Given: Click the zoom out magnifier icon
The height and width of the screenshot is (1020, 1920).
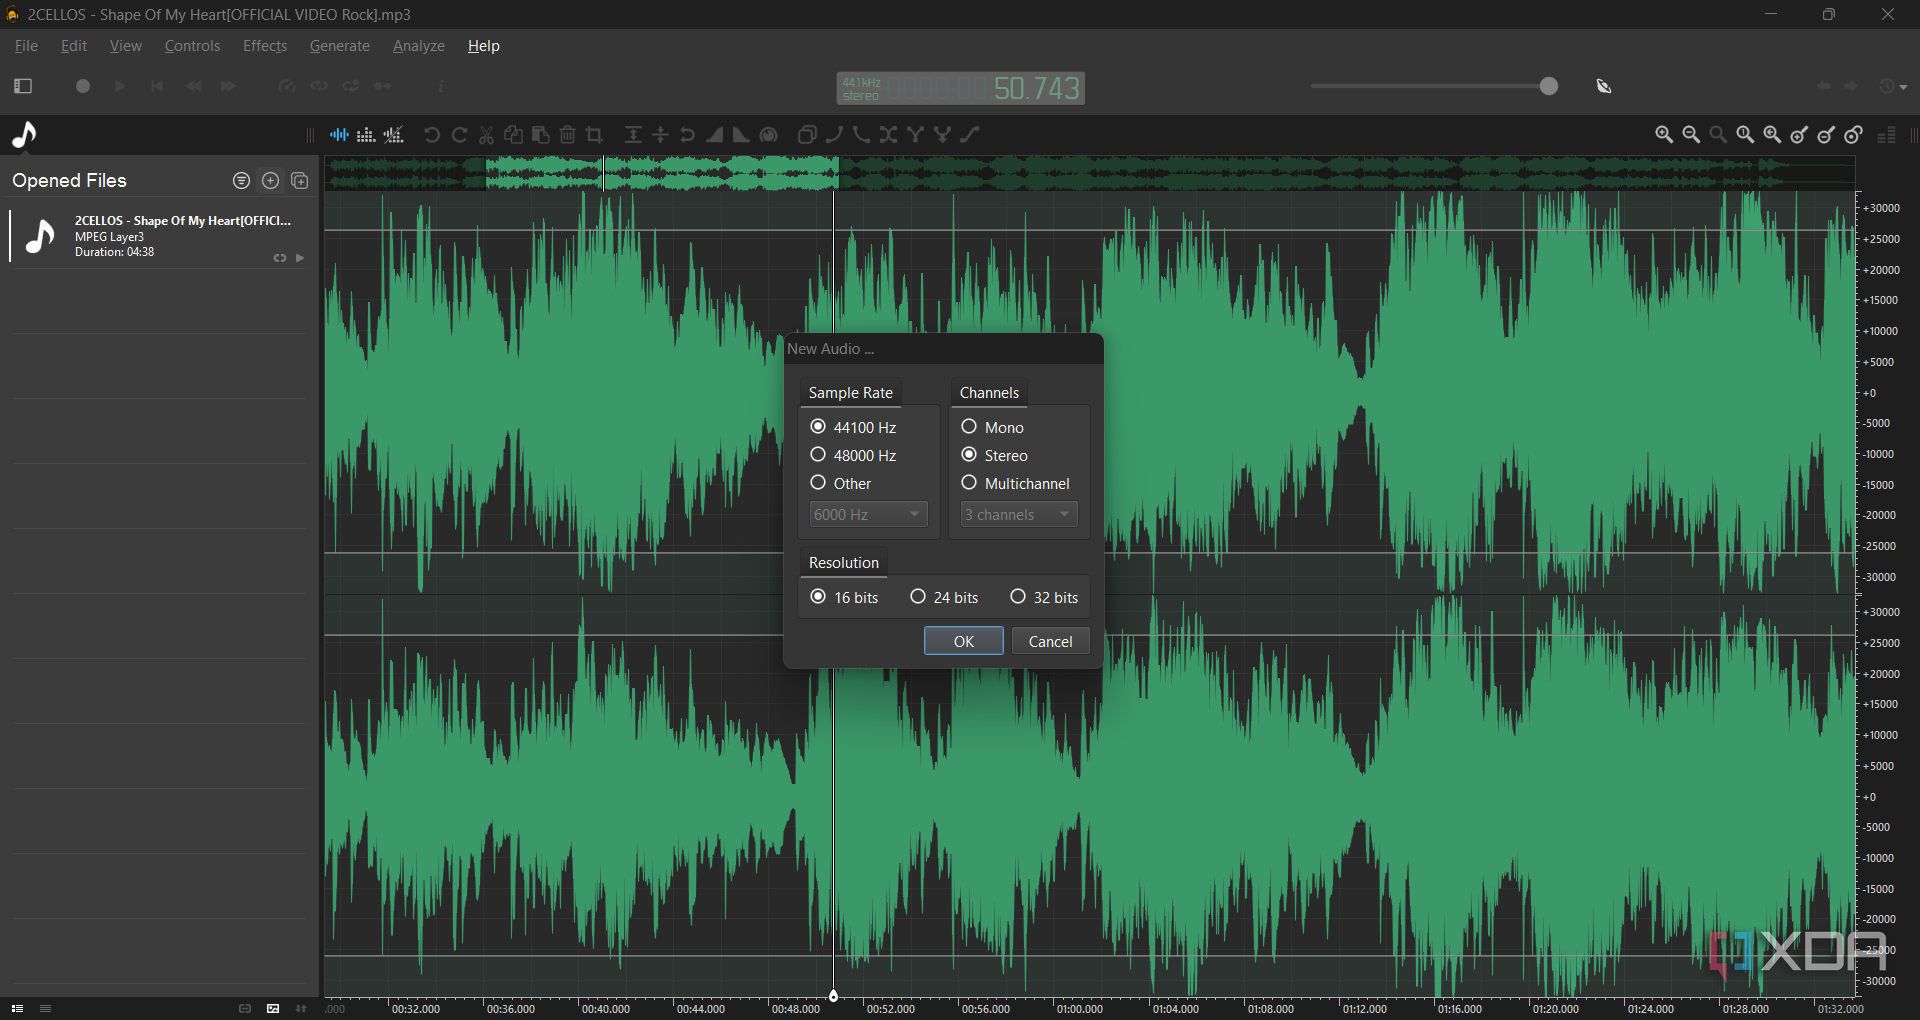Looking at the screenshot, I should [x=1691, y=135].
